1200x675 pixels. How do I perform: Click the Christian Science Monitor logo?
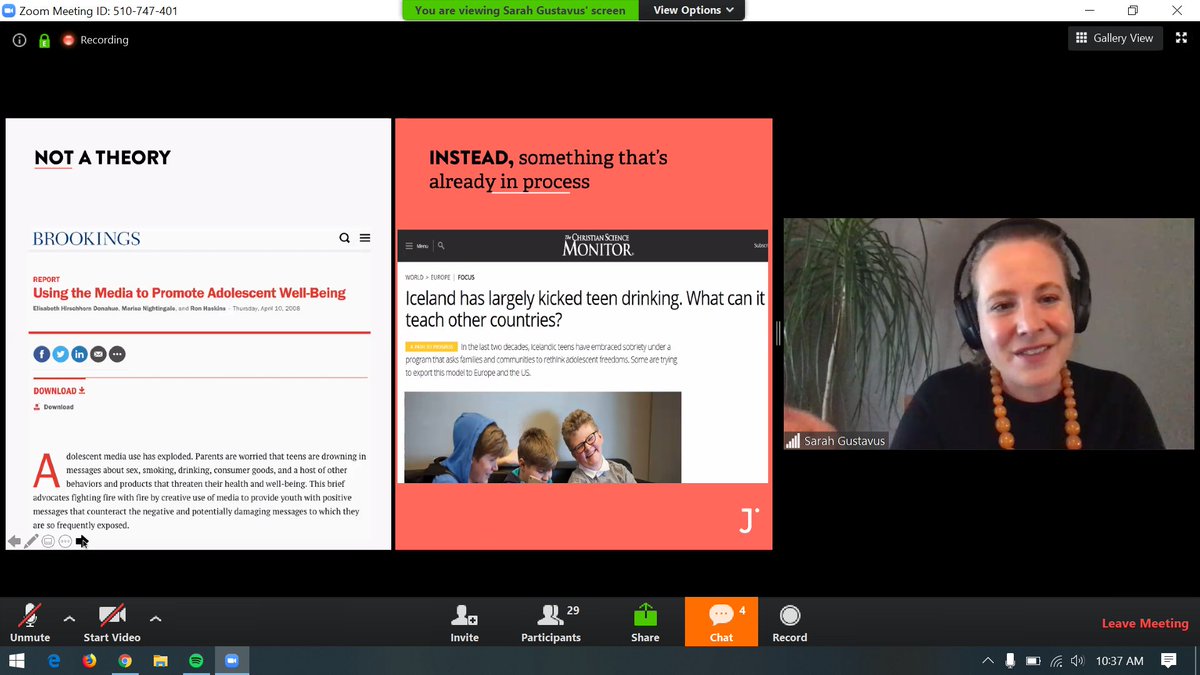click(x=598, y=245)
